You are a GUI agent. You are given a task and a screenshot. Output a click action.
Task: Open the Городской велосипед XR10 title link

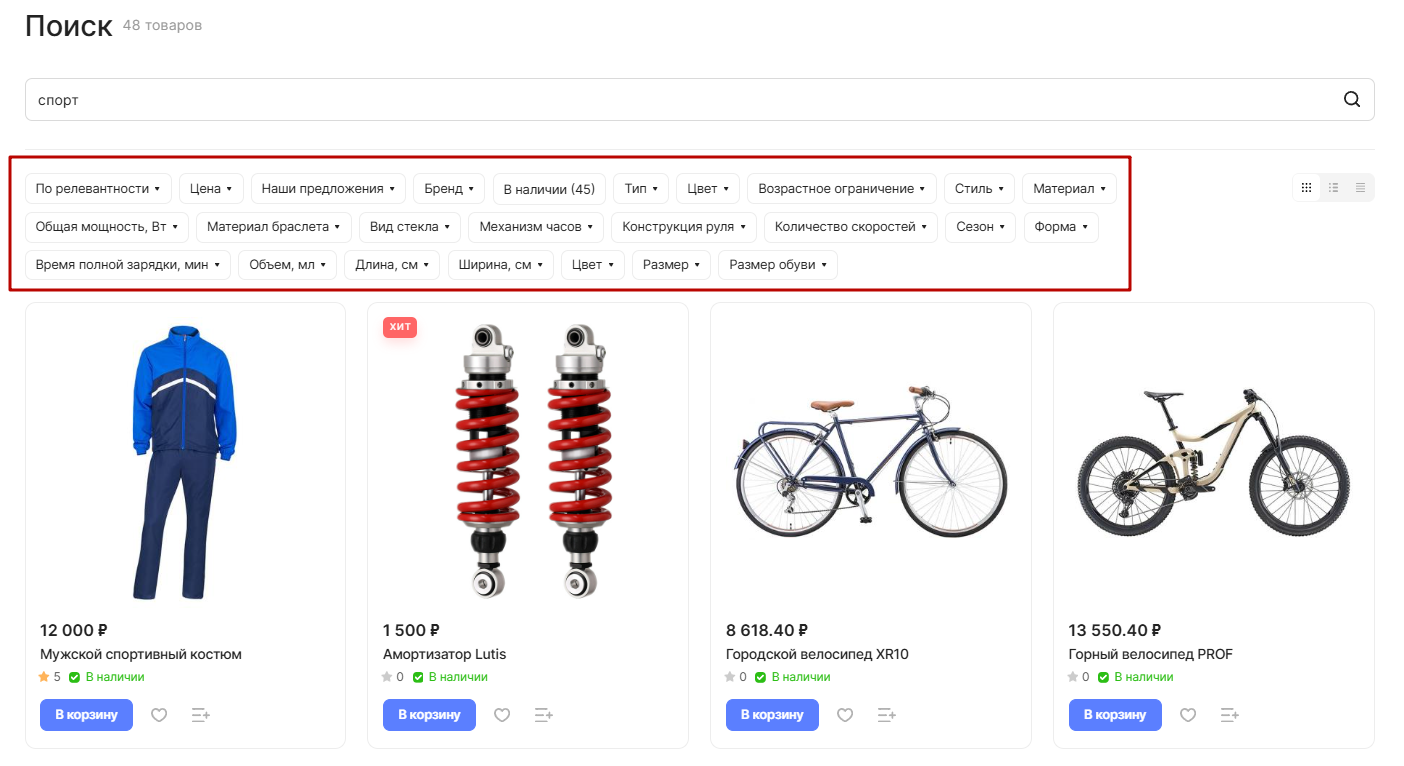tap(817, 654)
